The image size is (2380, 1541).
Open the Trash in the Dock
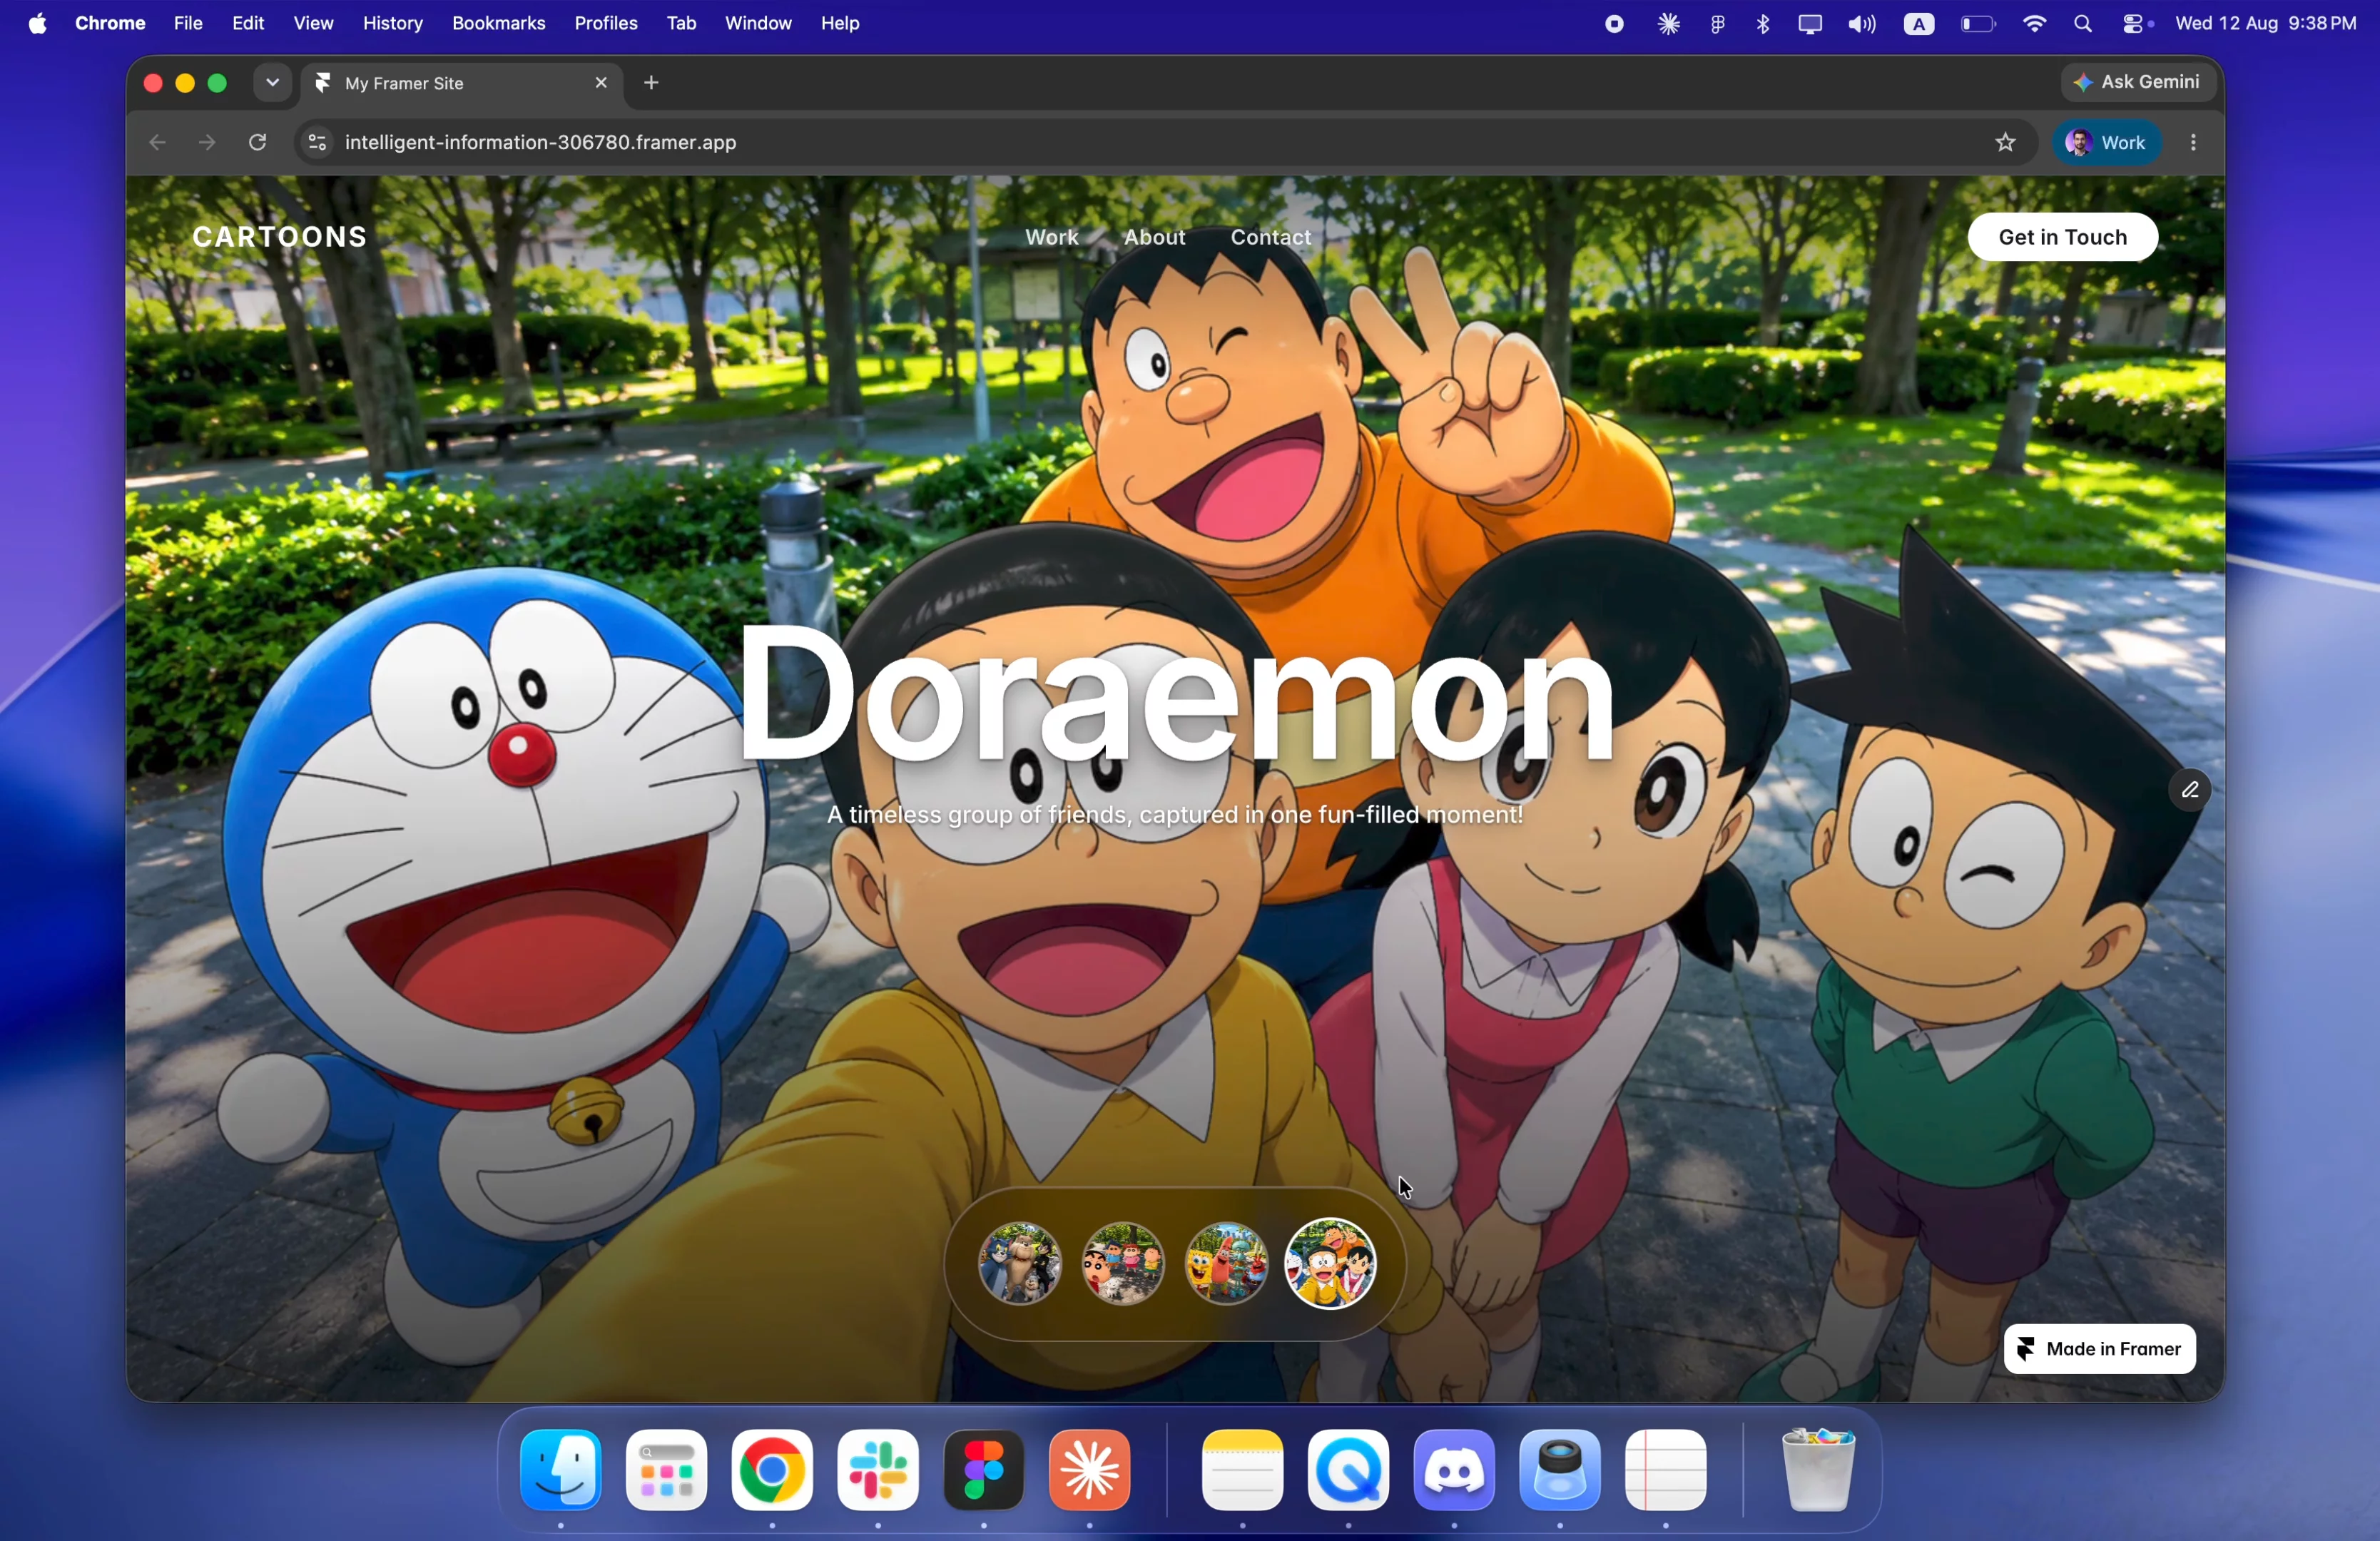[1818, 1470]
